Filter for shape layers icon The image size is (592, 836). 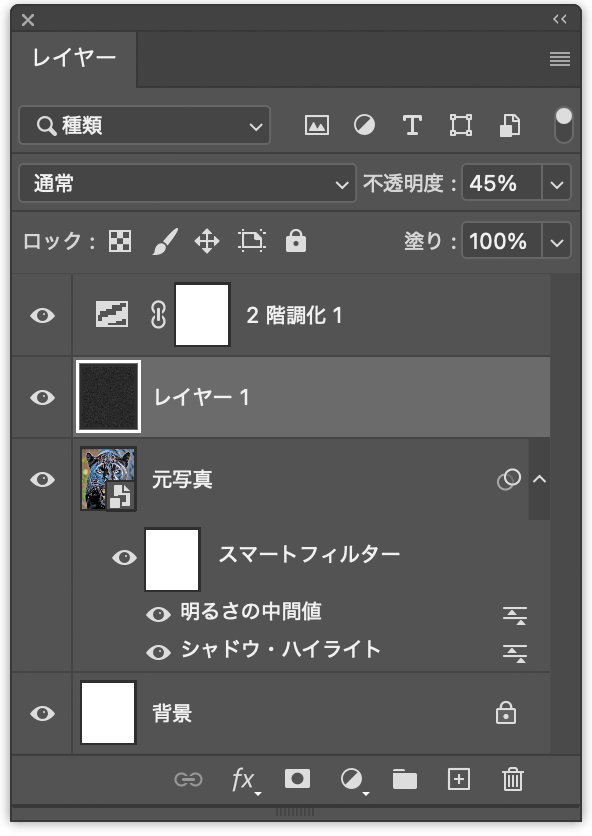460,126
